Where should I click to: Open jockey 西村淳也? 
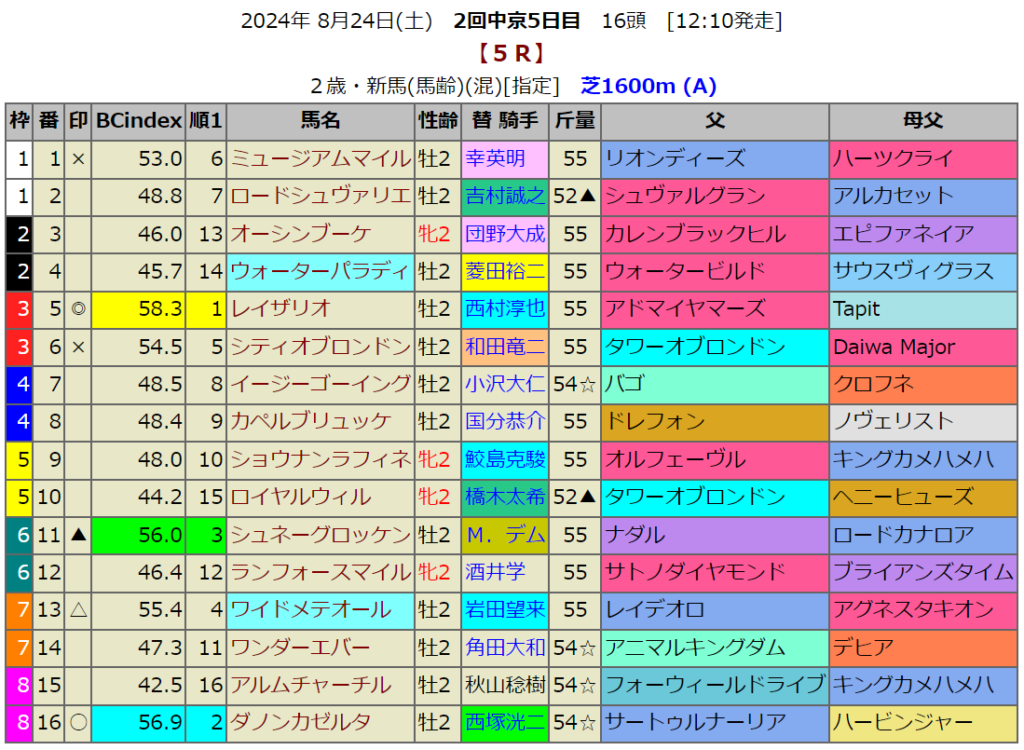(x=505, y=310)
